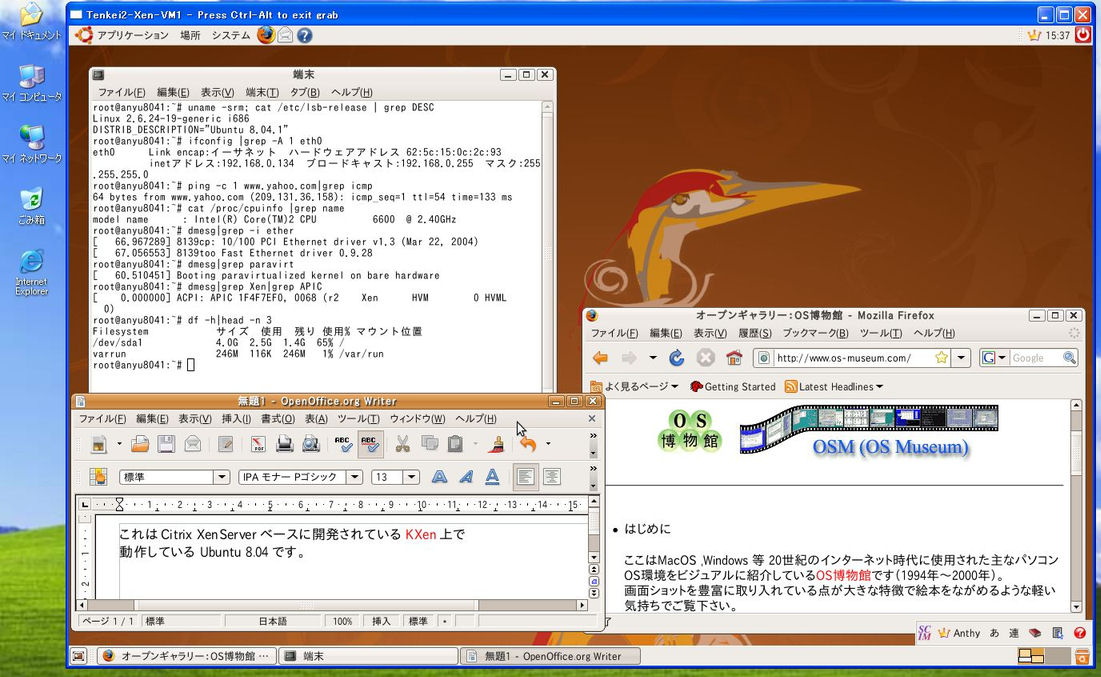Image resolution: width=1101 pixels, height=677 pixels.
Task: Click the red power button in Ubuntu panel
Action: coord(1083,35)
